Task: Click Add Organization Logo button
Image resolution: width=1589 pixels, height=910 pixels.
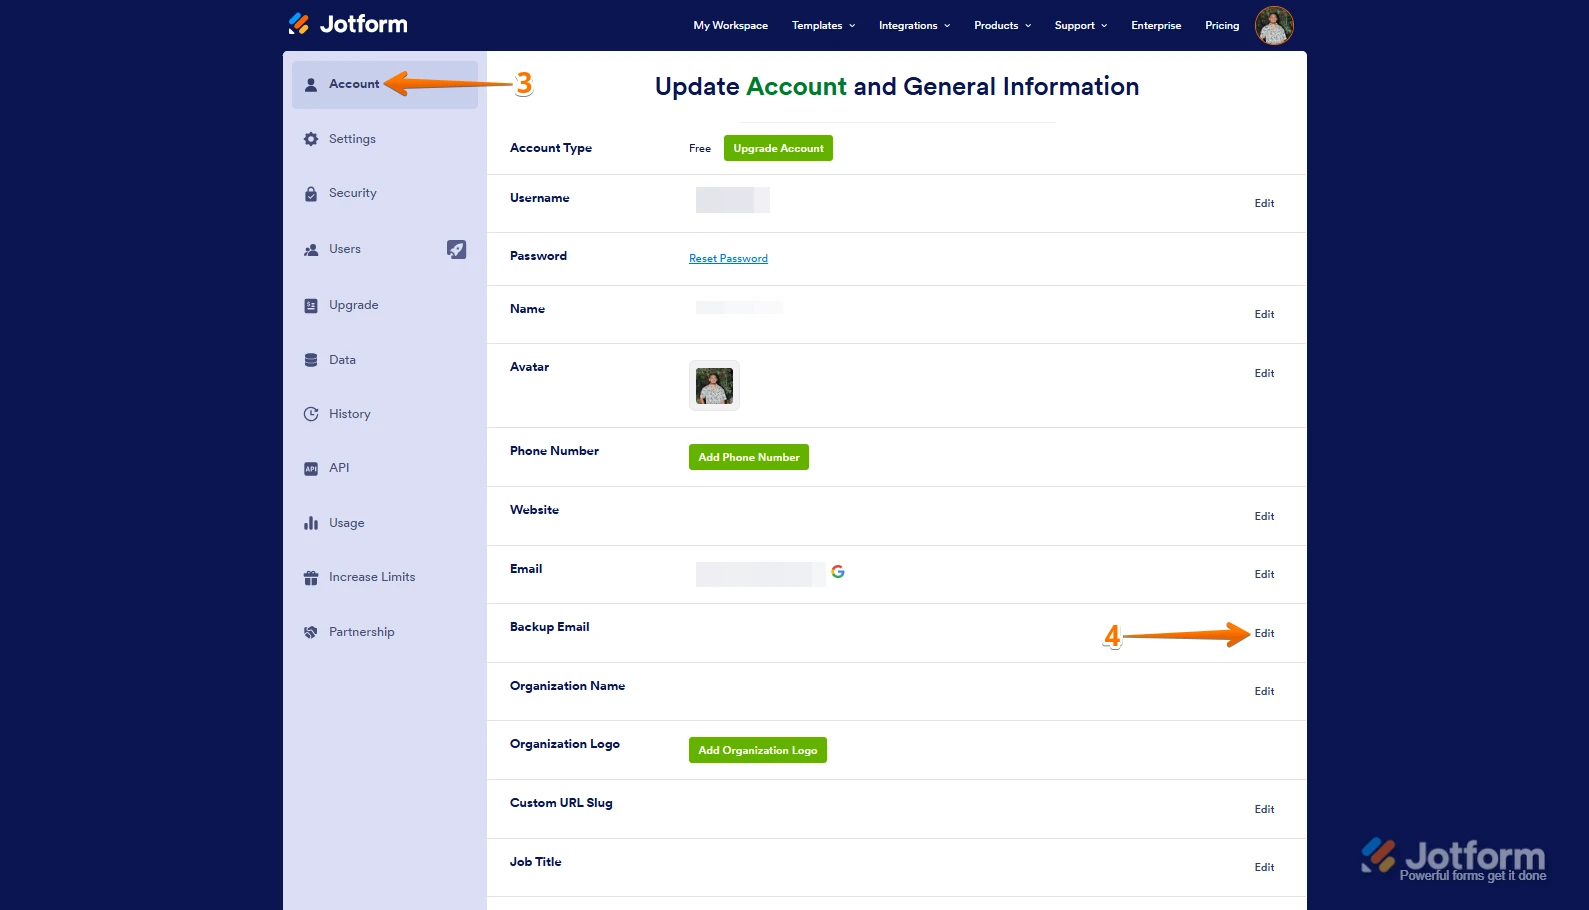Action: tap(758, 750)
